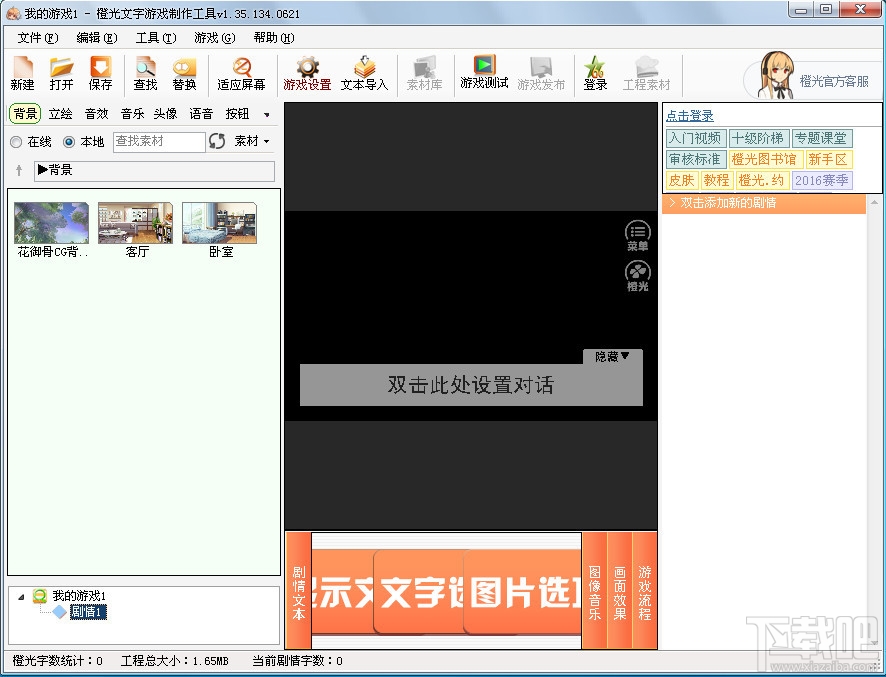Viewport: 886px width, 677px height.
Task: Select the 剧情文本 vertical tab
Action: pyautogui.click(x=299, y=590)
